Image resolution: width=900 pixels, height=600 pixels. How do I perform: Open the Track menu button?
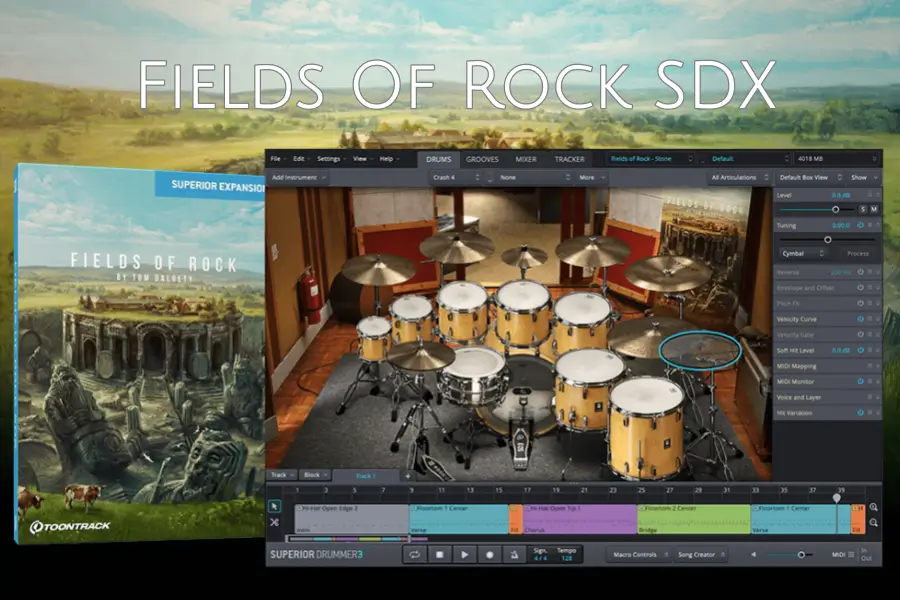[x=282, y=475]
